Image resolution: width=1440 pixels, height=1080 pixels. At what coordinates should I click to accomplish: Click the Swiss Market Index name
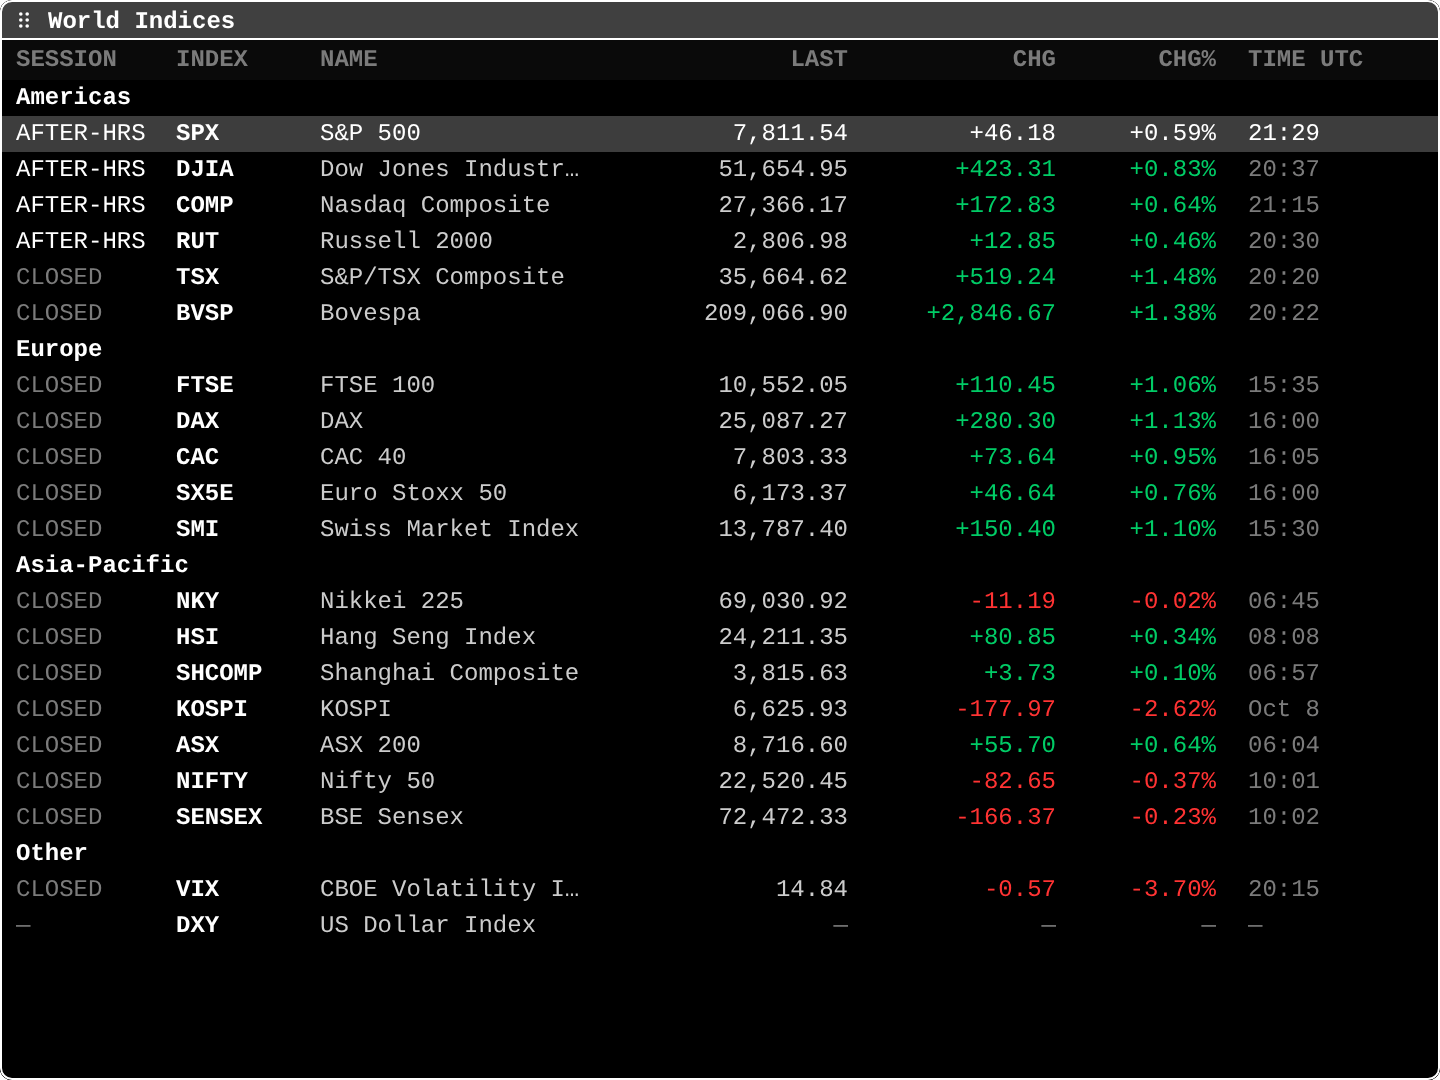click(449, 529)
